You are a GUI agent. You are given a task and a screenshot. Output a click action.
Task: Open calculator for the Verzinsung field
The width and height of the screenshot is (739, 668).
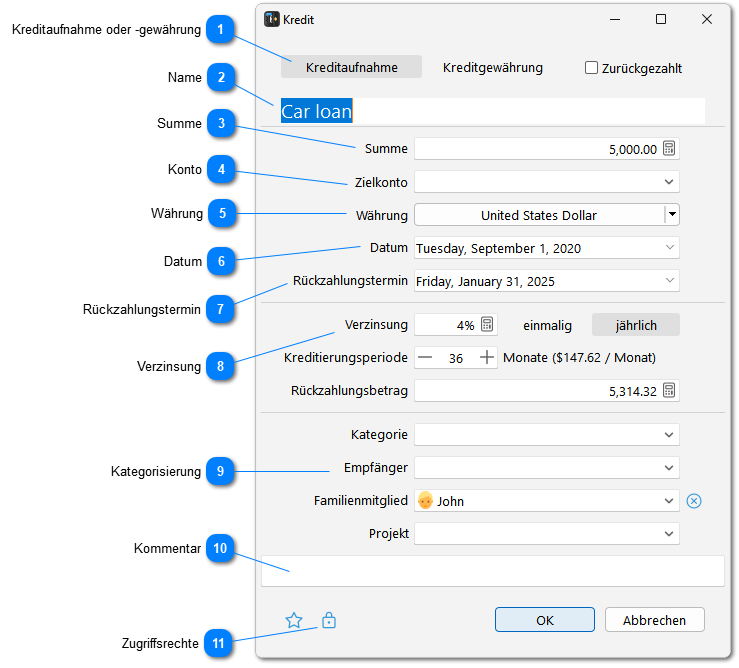487,324
